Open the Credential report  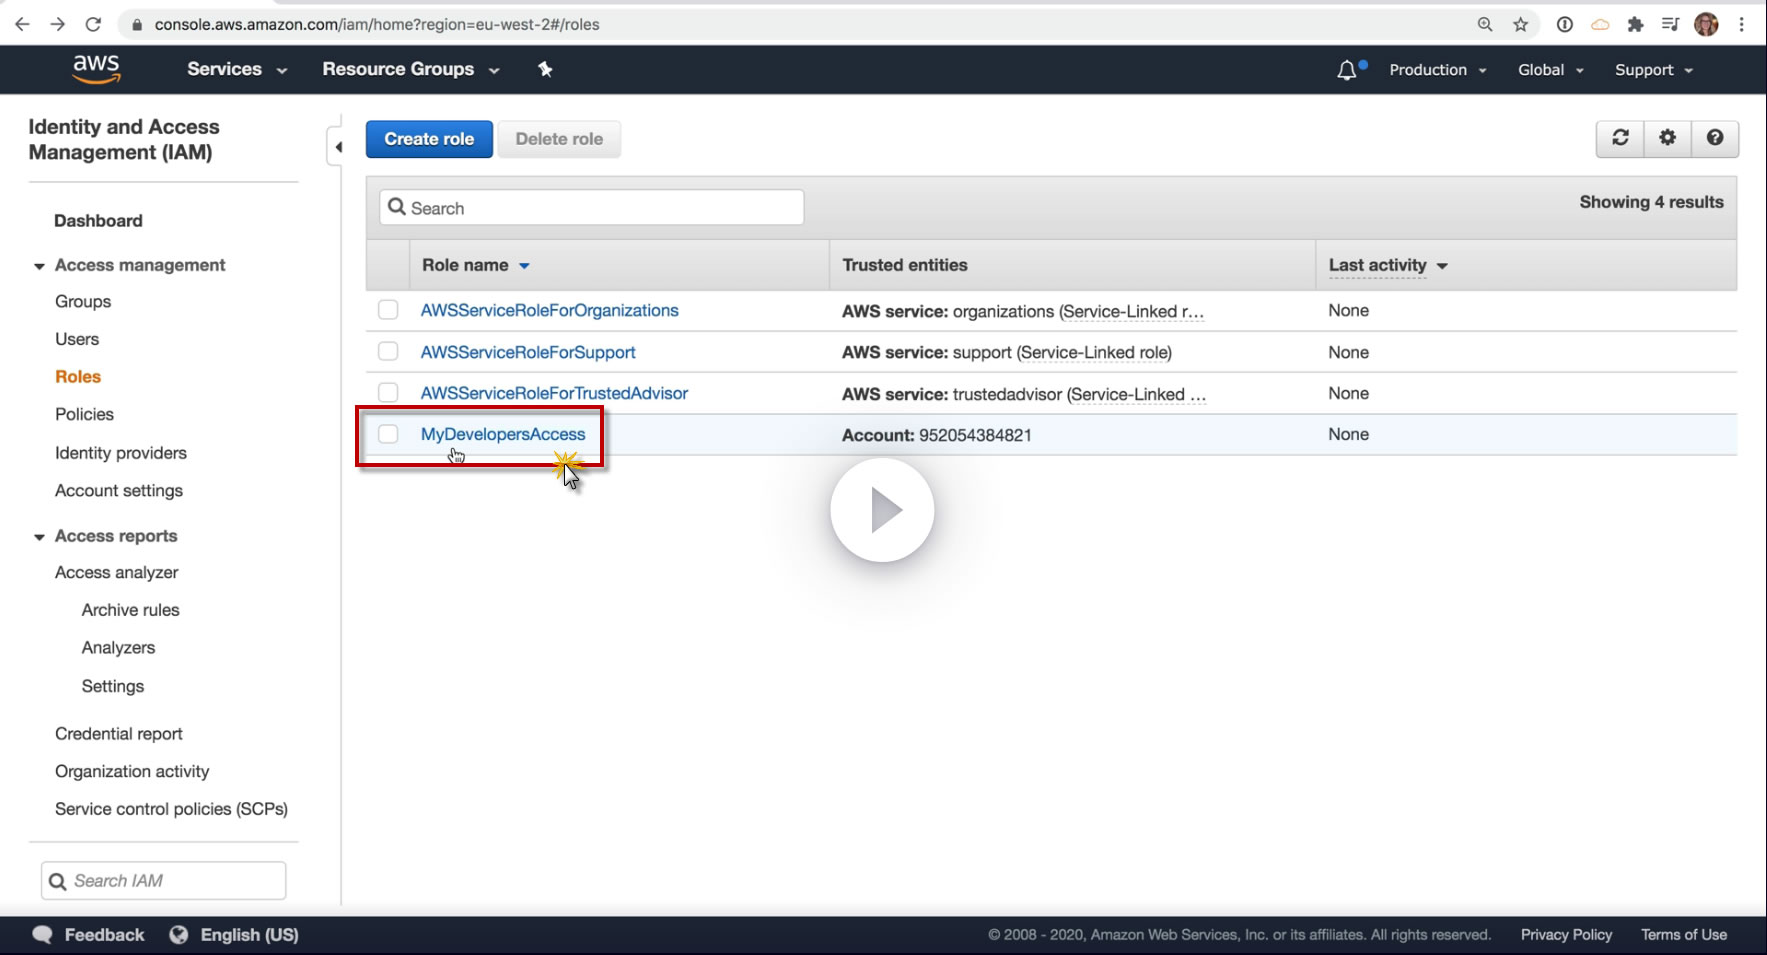point(119,734)
